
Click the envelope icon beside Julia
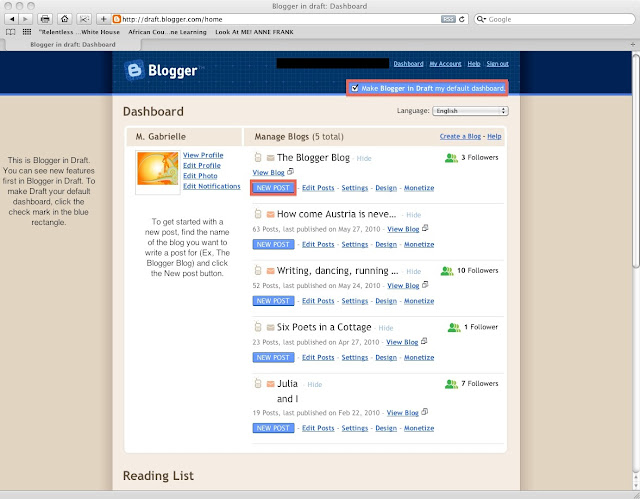(270, 384)
